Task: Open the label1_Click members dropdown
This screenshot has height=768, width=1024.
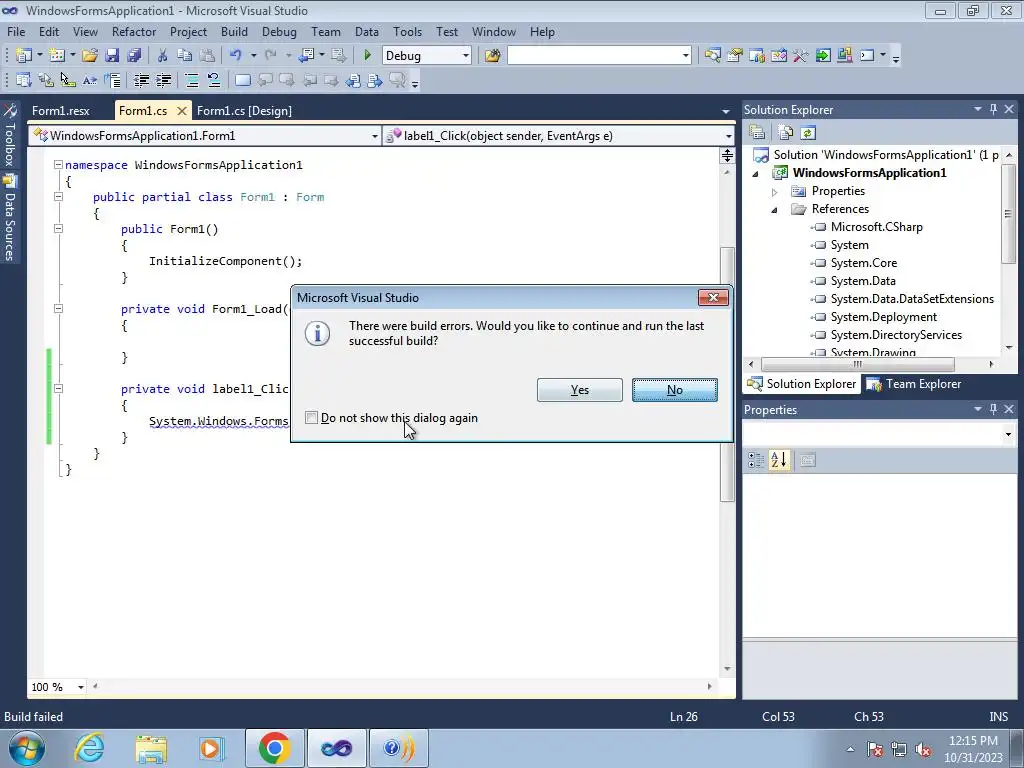Action: [728, 136]
